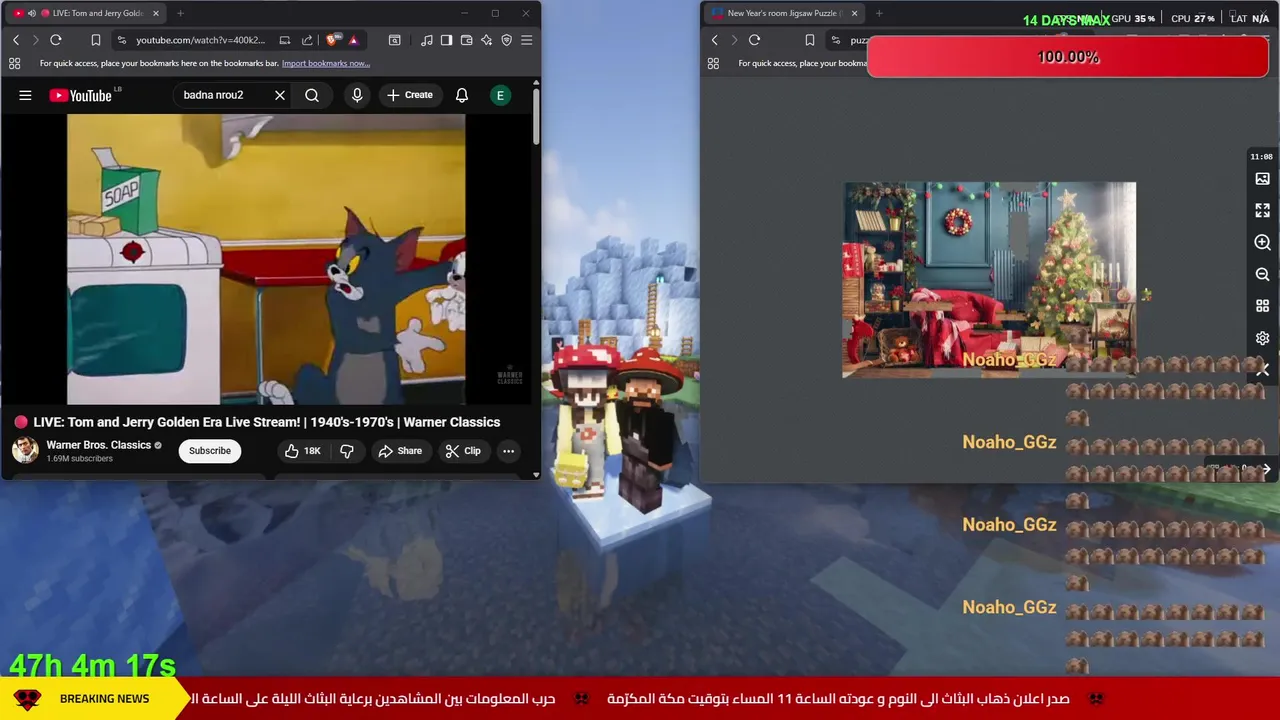Open Brave Shields lion icon

point(333,40)
